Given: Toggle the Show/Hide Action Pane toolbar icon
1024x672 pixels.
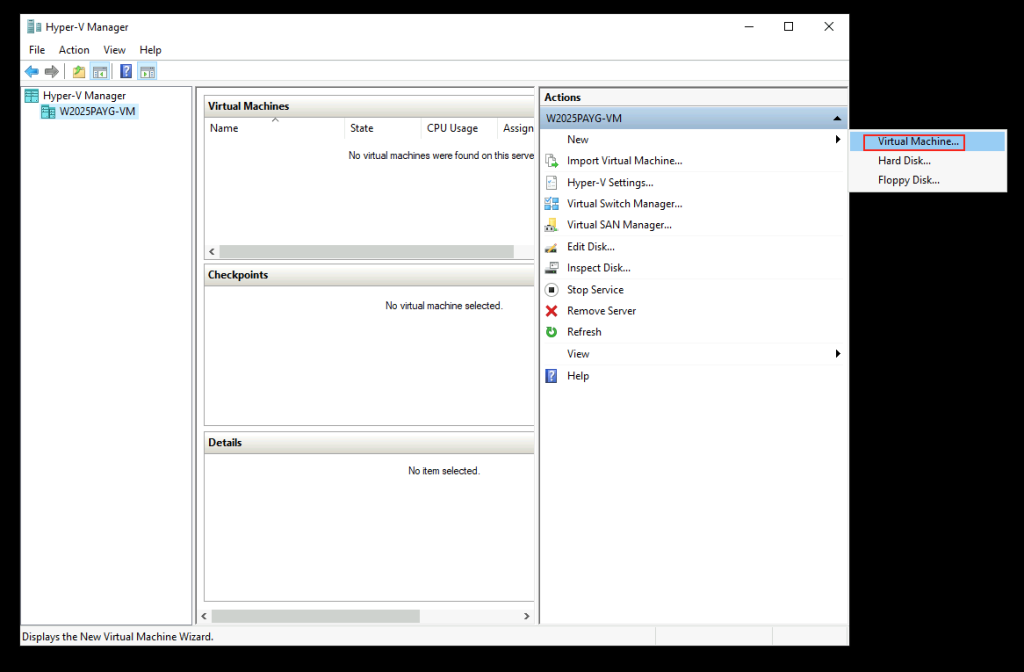Looking at the screenshot, I should (x=148, y=71).
